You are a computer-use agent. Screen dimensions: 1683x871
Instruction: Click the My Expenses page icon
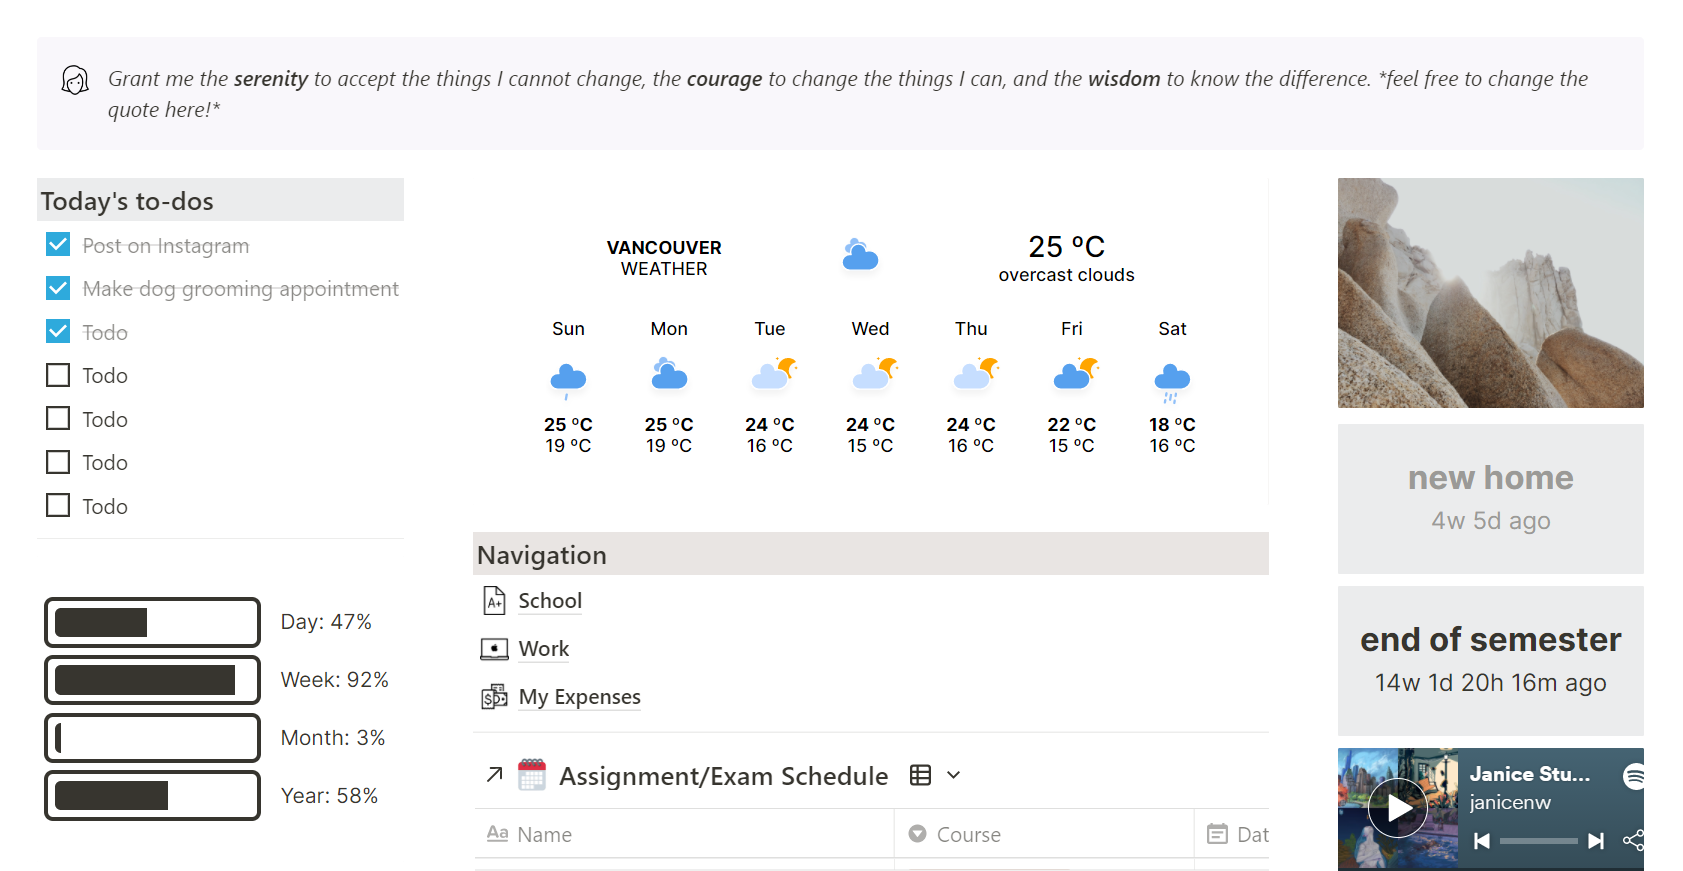click(494, 697)
